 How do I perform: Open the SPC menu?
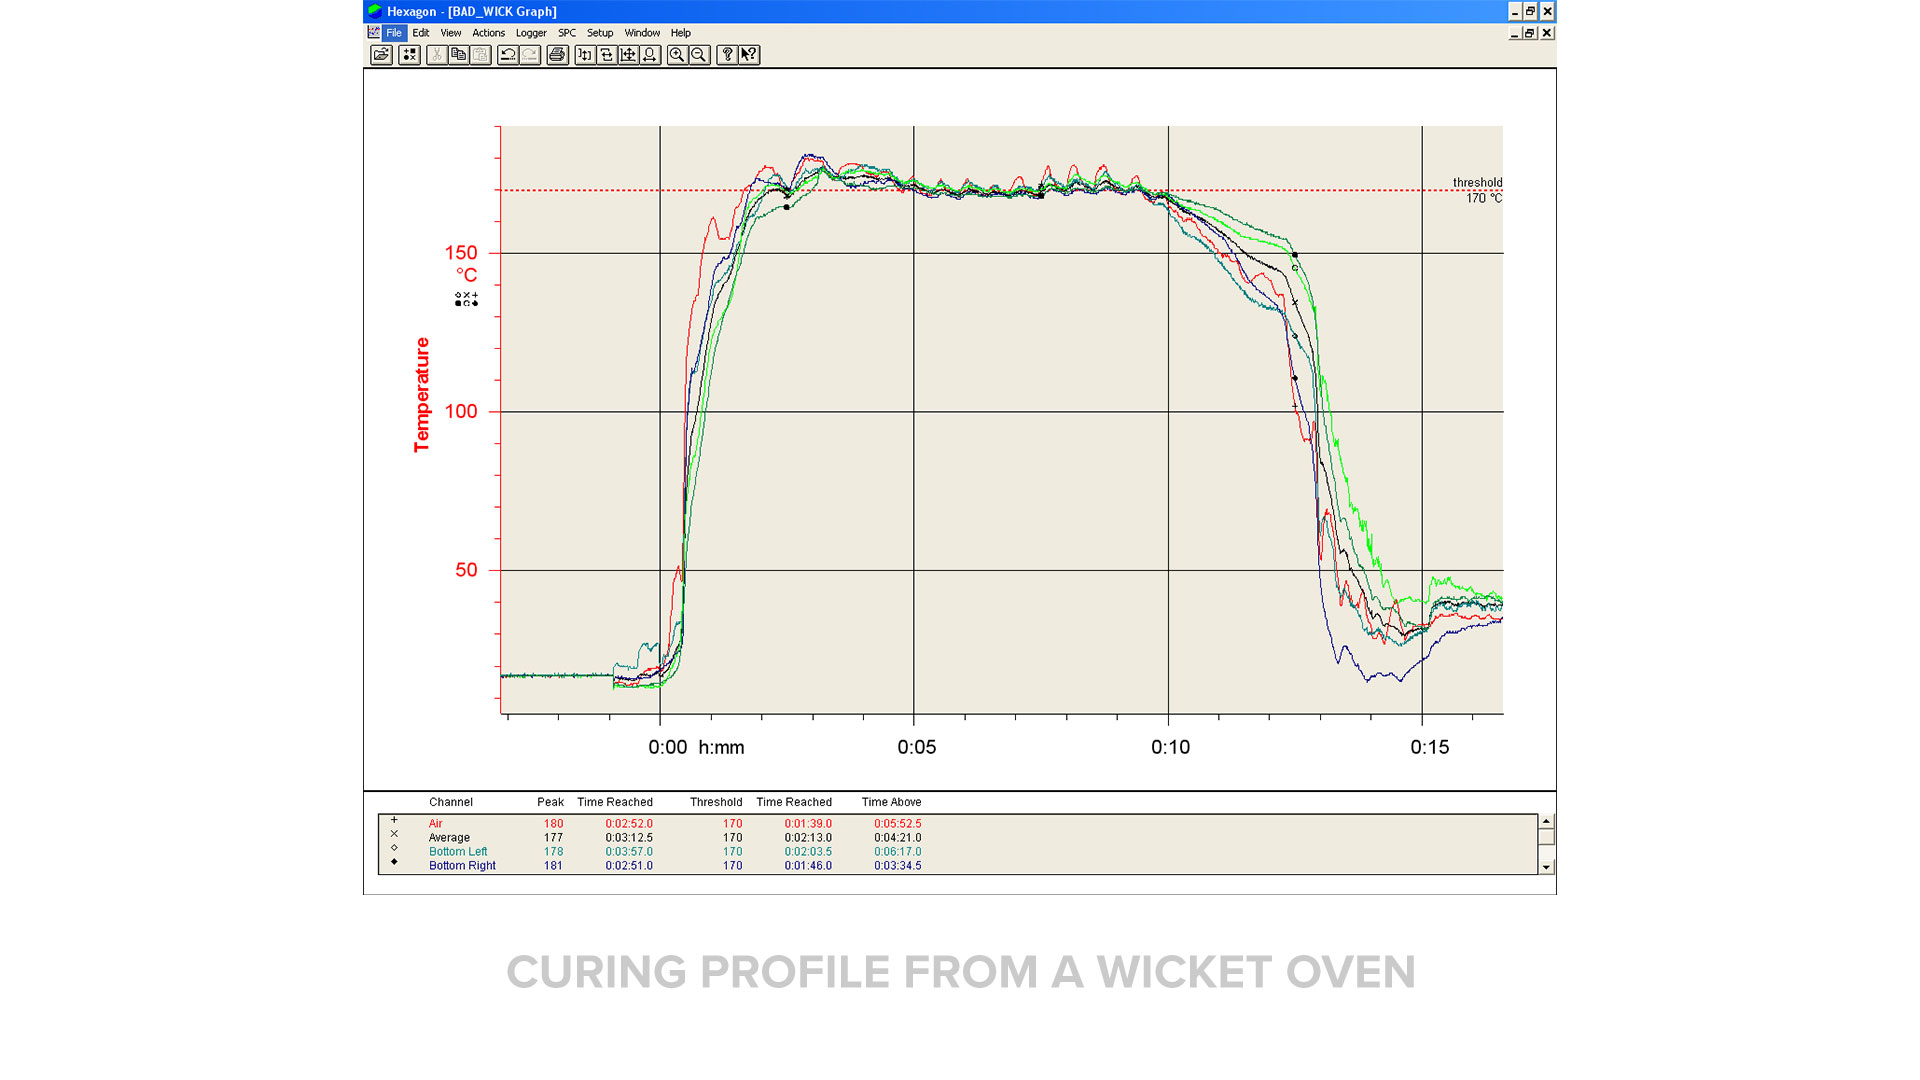[x=567, y=33]
